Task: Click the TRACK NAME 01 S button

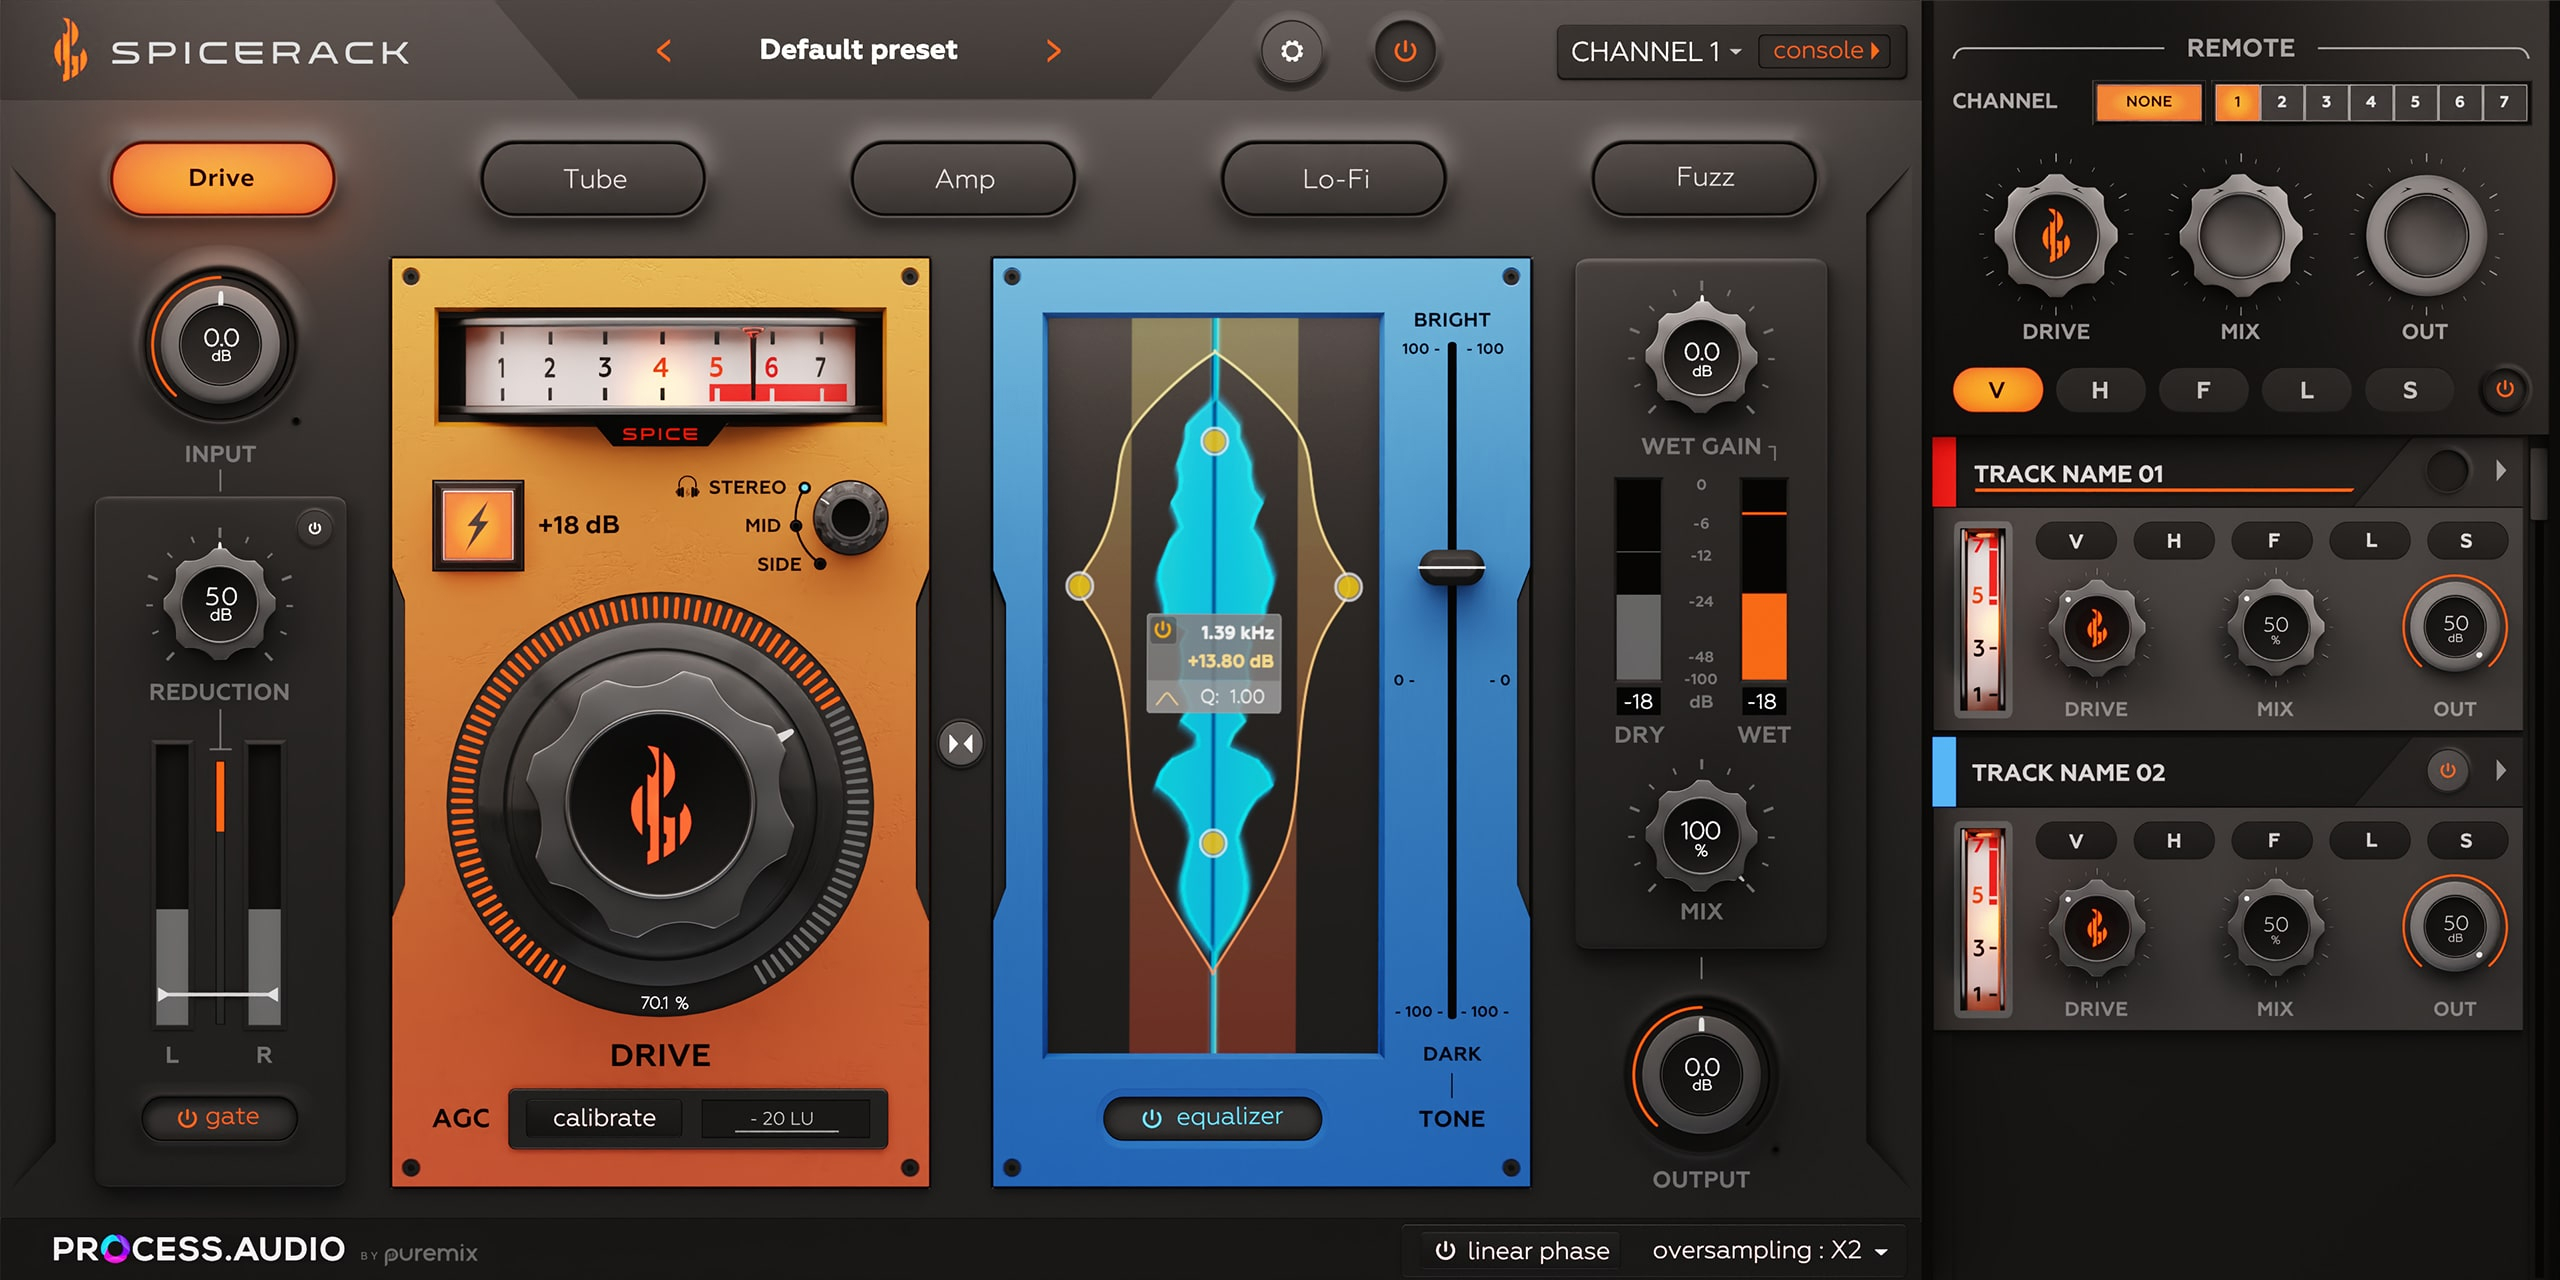Action: pos(2466,541)
